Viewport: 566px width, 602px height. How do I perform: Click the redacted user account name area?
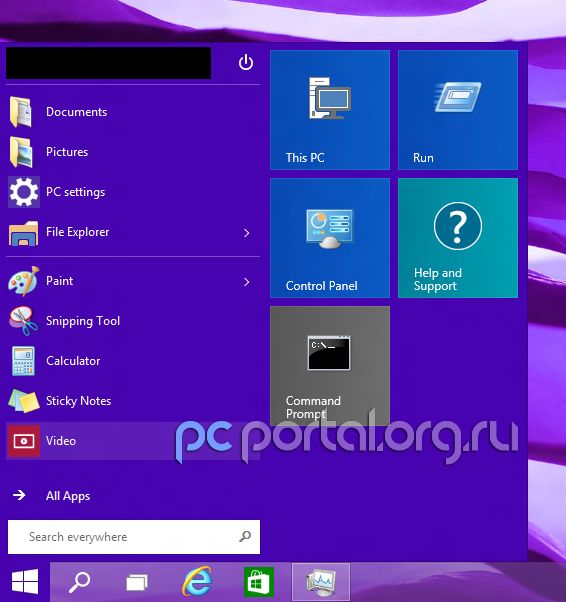(x=108, y=63)
